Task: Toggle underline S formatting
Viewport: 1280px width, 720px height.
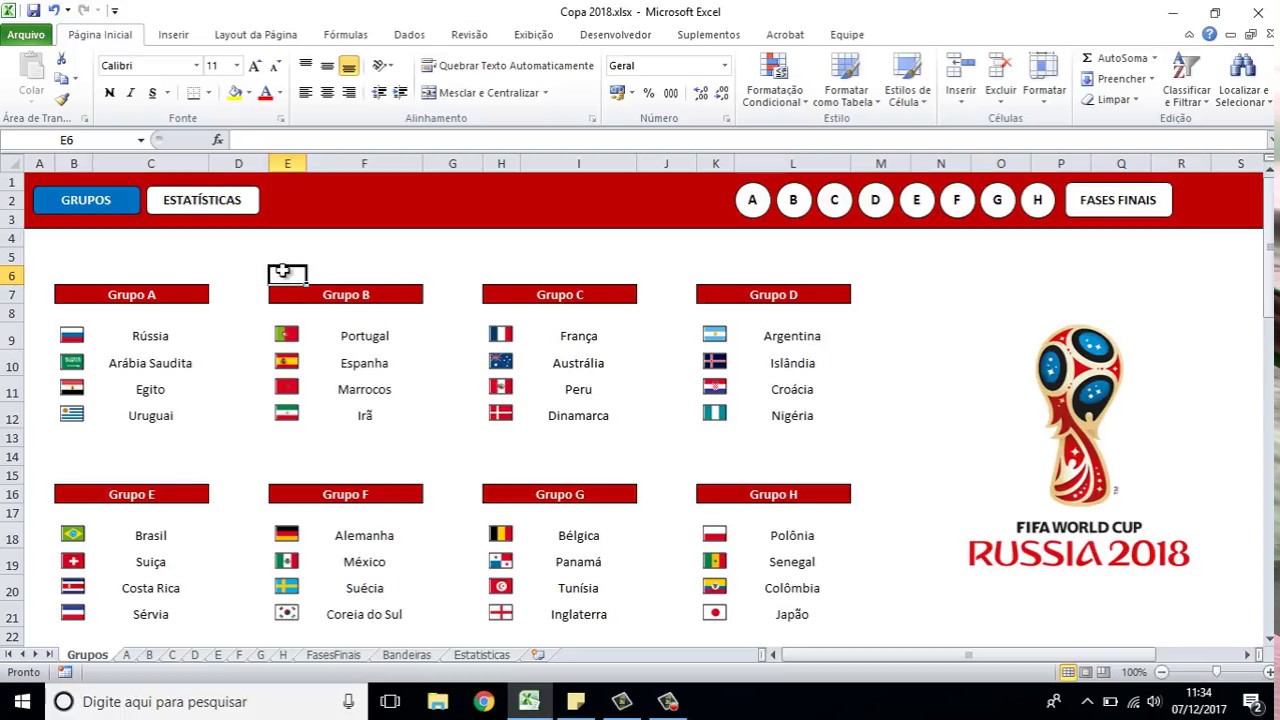Action: tap(152, 93)
